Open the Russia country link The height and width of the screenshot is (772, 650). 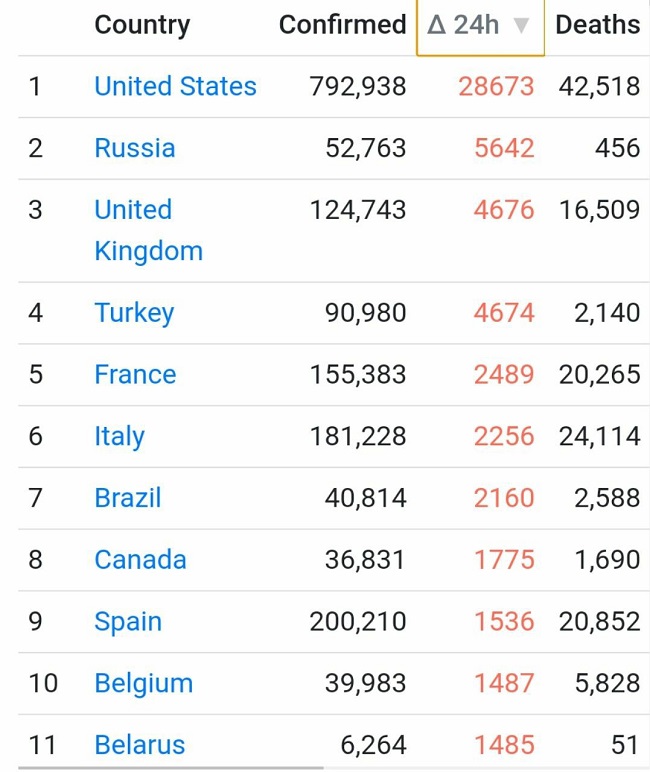[135, 148]
